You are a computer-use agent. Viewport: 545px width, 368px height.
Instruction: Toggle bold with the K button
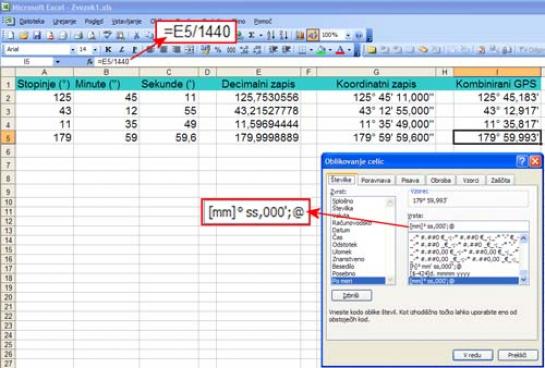[x=108, y=50]
